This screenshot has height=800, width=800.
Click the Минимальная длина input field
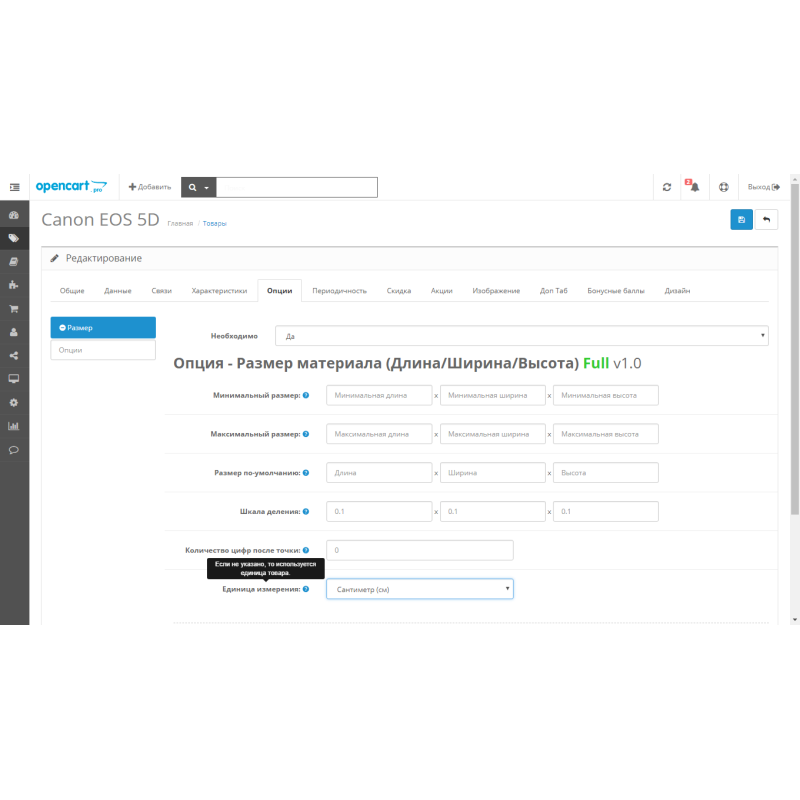click(x=379, y=395)
